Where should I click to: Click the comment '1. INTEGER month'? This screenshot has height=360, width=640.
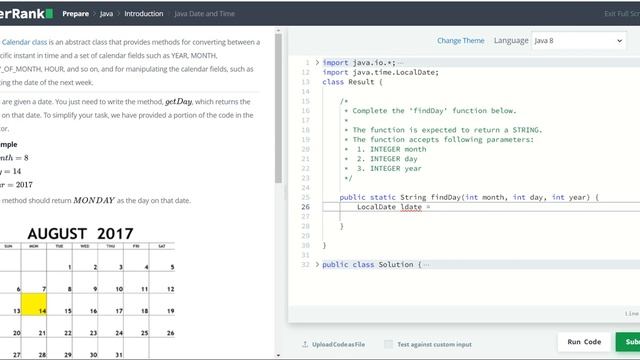tap(391, 149)
